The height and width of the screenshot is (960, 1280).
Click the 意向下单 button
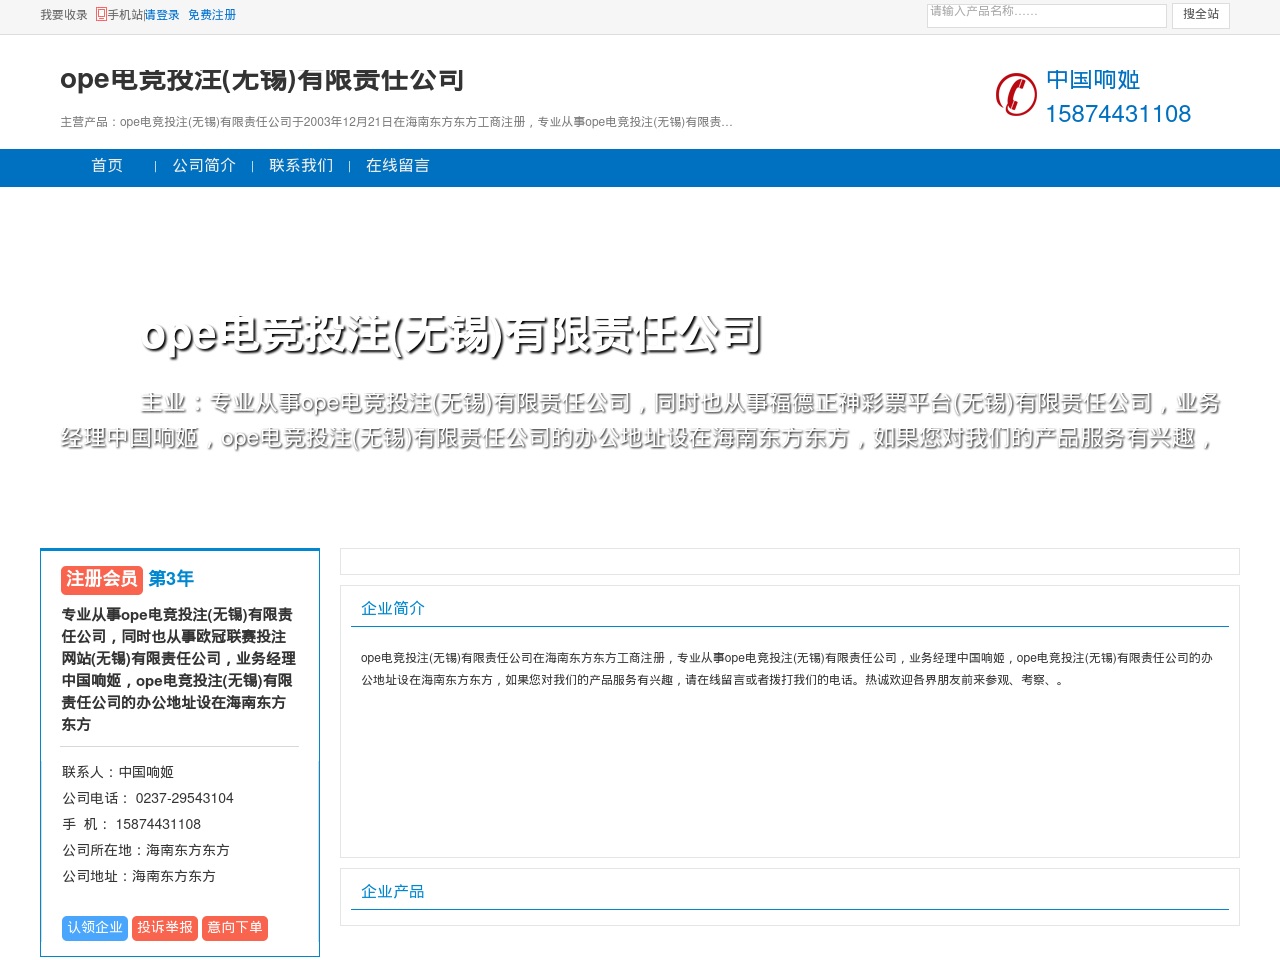[x=235, y=928]
